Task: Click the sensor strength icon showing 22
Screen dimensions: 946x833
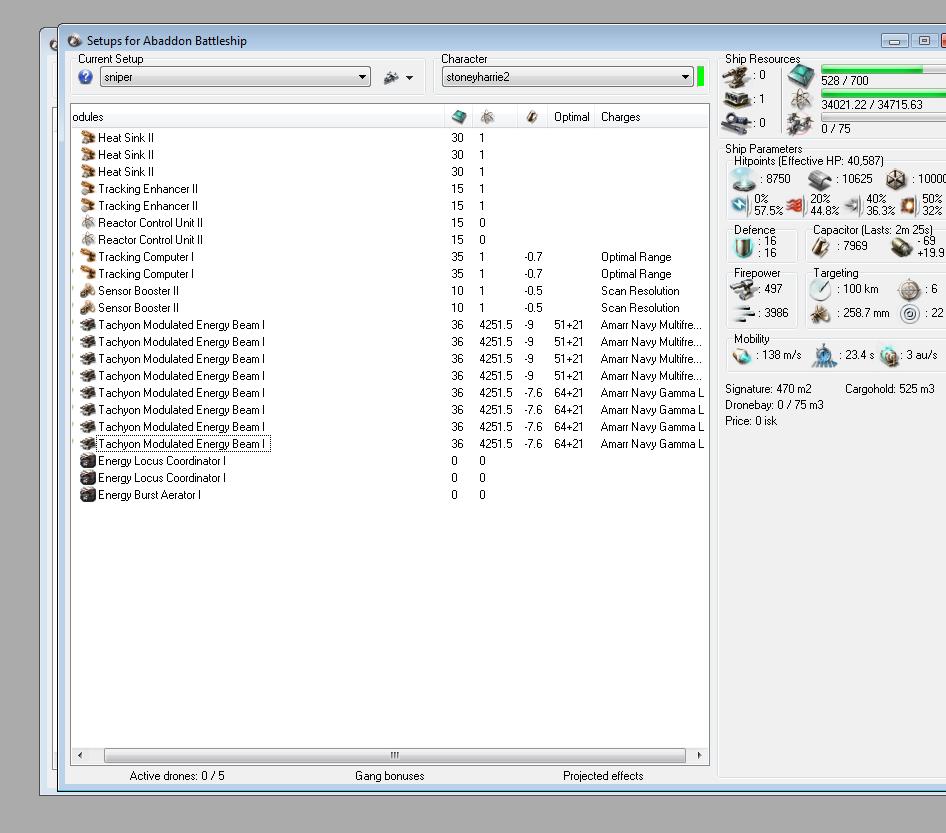Action: tap(910, 313)
